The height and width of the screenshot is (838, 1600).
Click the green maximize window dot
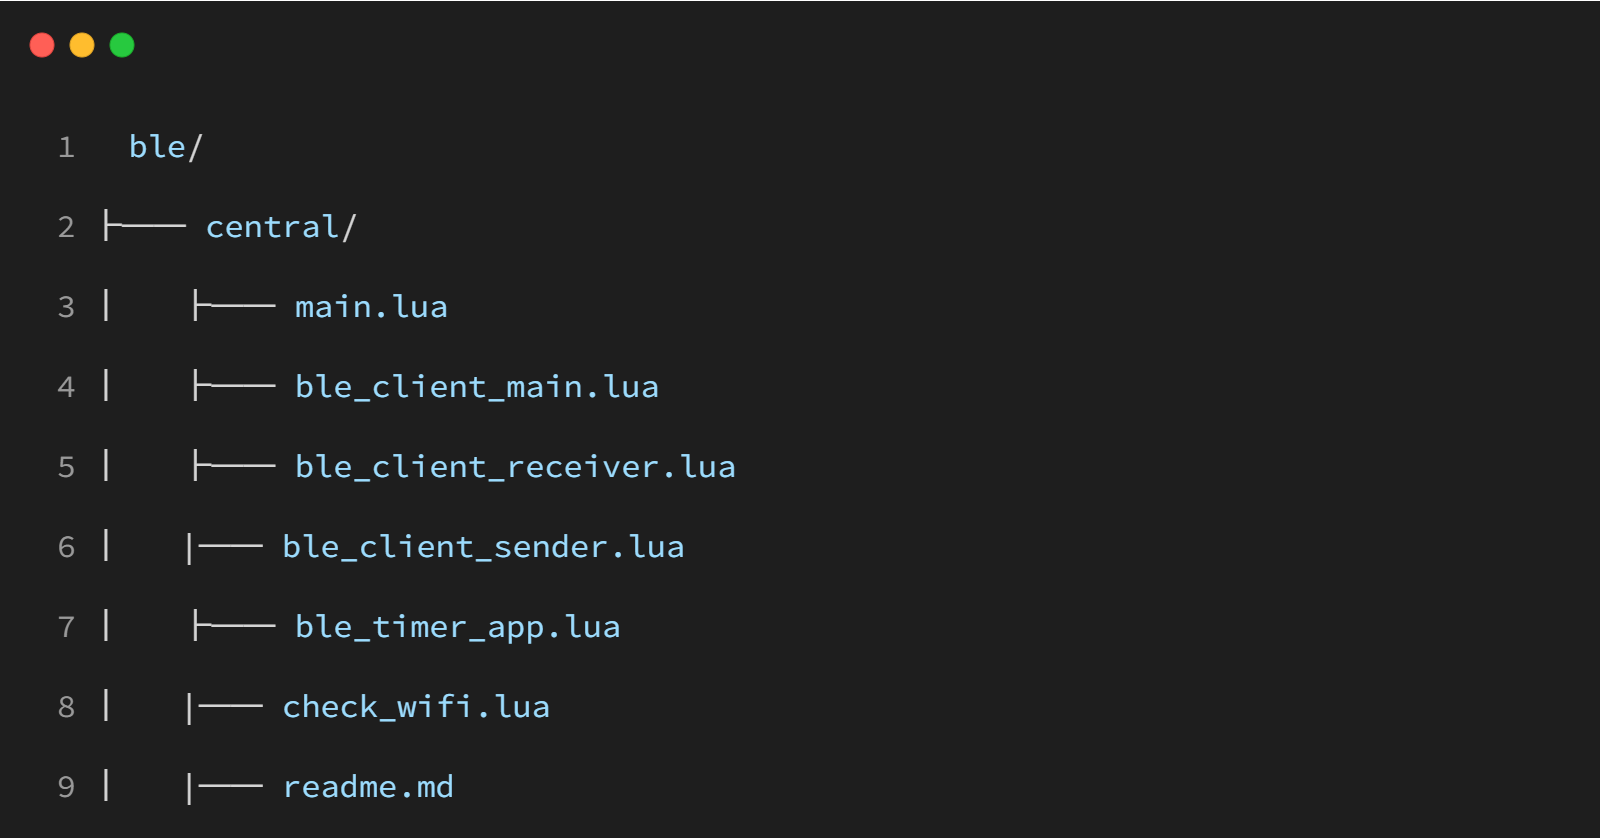tap(122, 45)
